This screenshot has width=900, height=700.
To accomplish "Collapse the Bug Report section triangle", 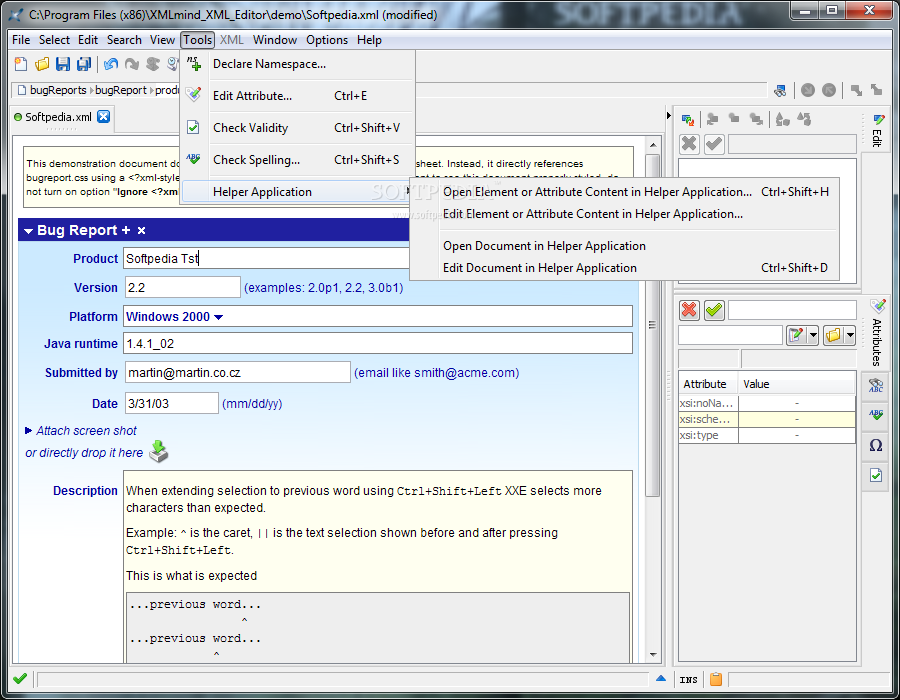I will (x=28, y=231).
